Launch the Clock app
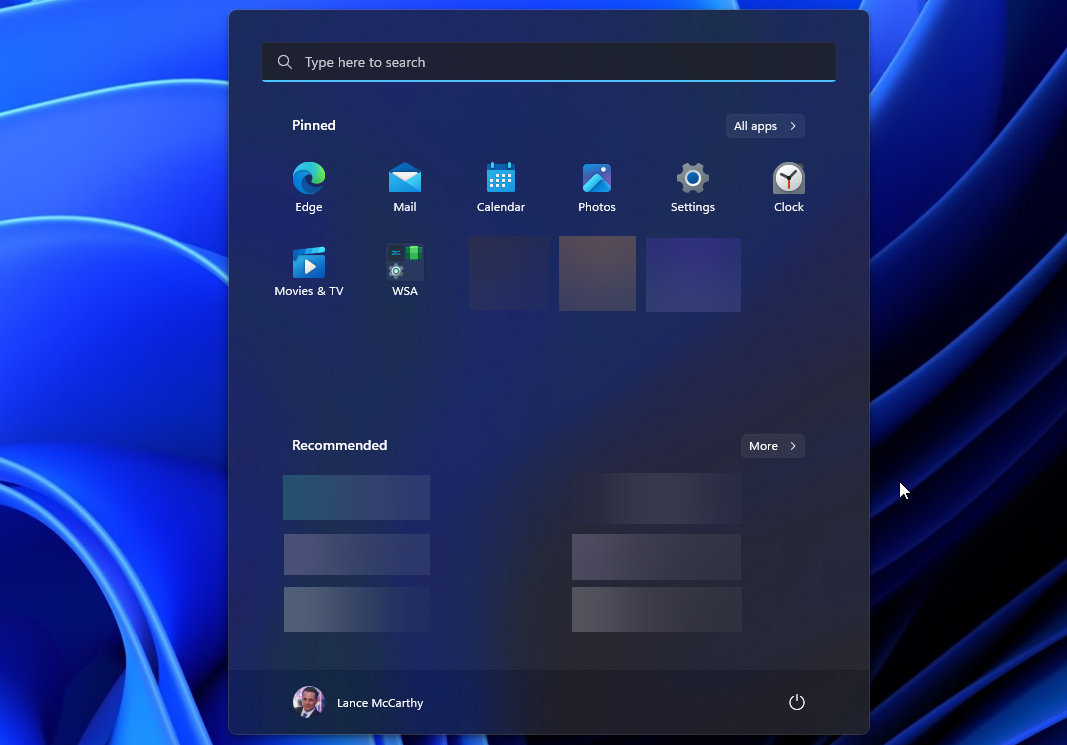 (788, 186)
